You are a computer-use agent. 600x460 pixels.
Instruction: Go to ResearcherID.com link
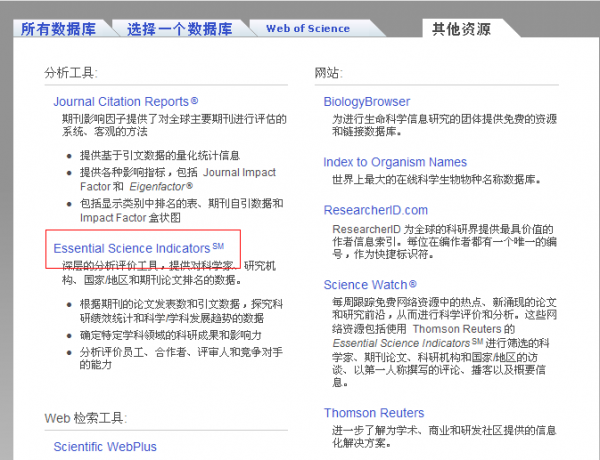pos(375,210)
